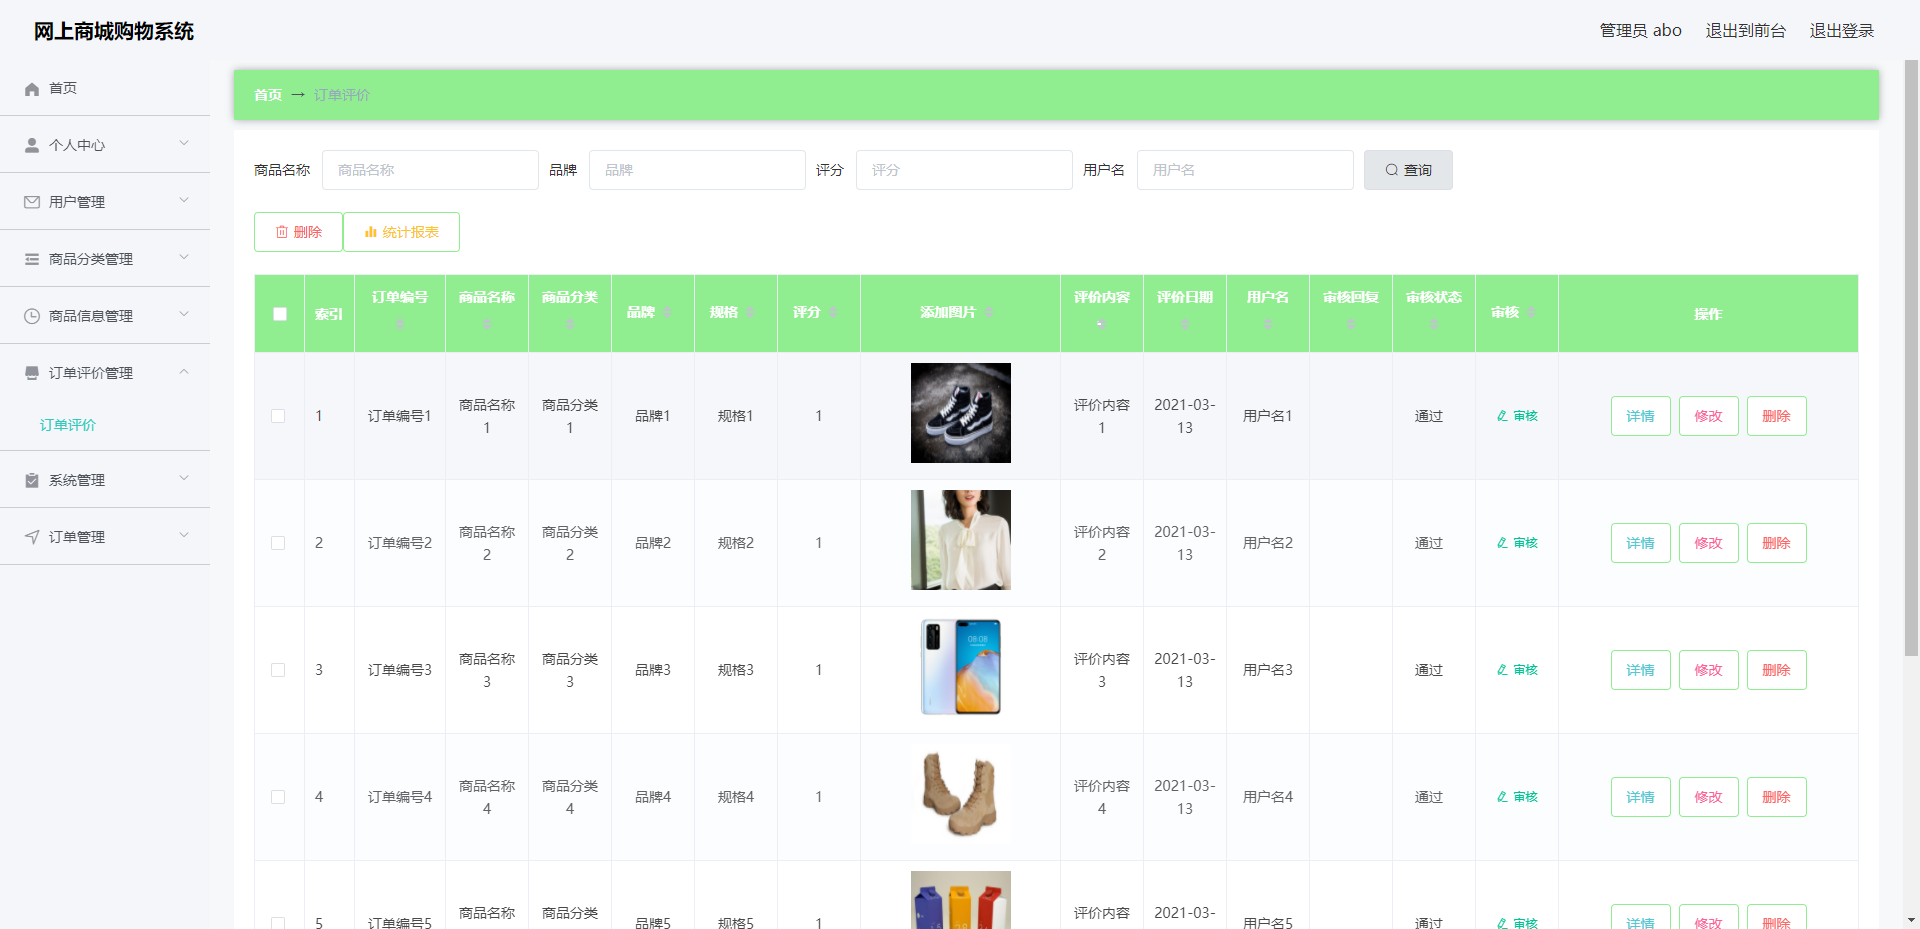Click 首页 breadcrumb link
This screenshot has width=1920, height=929.
[268, 95]
